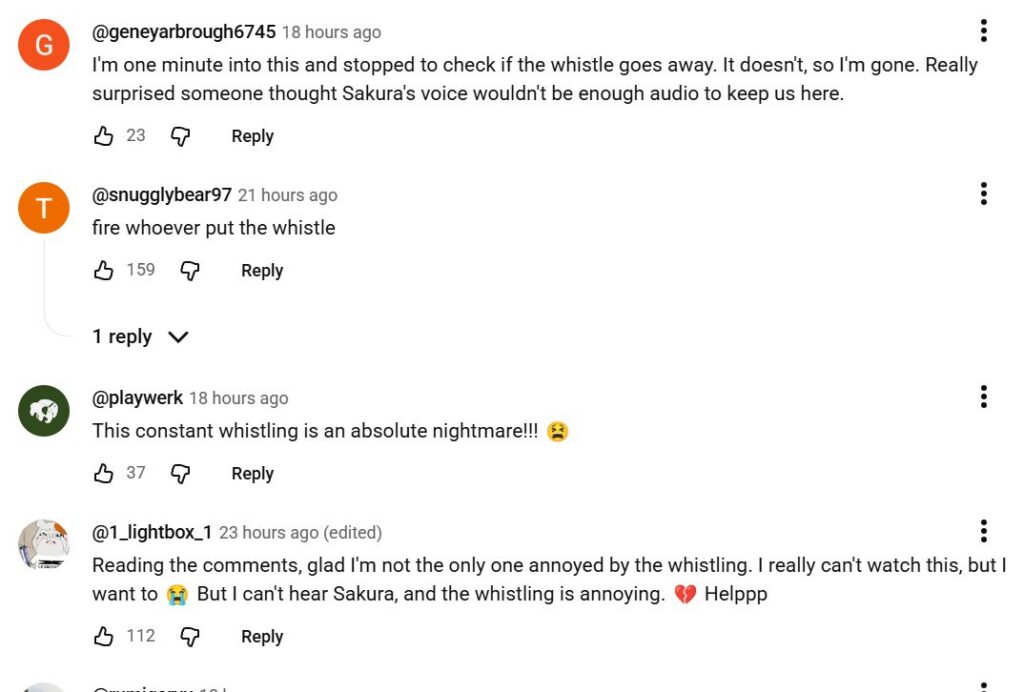Reply to @geneyarbrough6745's comment
Viewport: 1024px width, 692px height.
tap(252, 136)
